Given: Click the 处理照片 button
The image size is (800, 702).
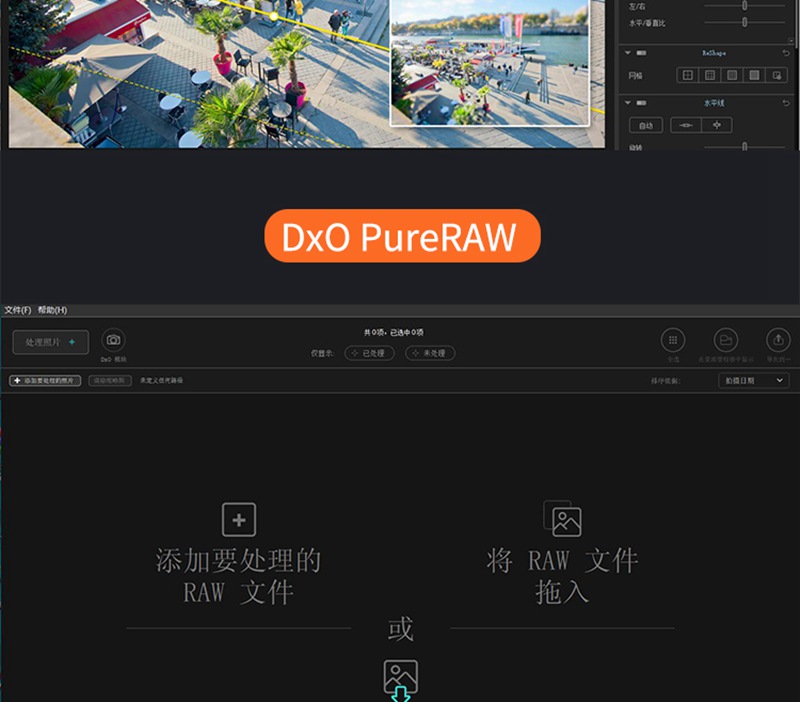Looking at the screenshot, I should 48,341.
